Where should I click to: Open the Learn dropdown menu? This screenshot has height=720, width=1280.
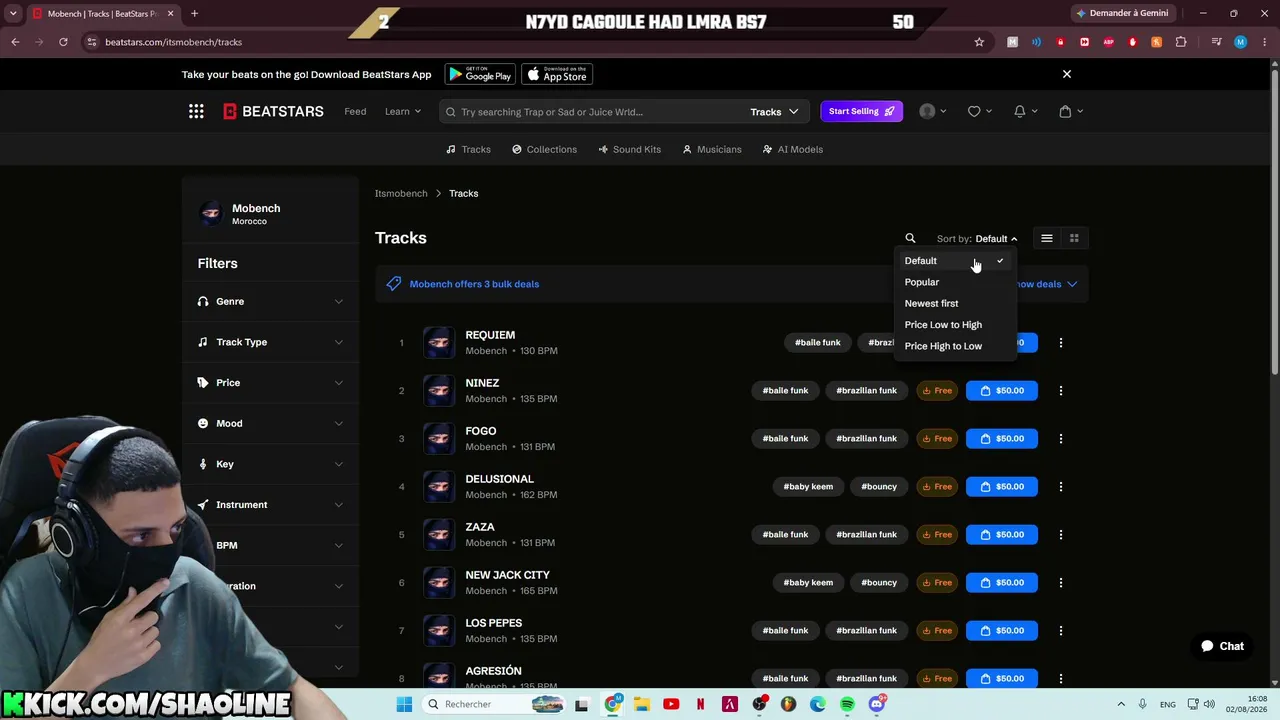pos(403,111)
